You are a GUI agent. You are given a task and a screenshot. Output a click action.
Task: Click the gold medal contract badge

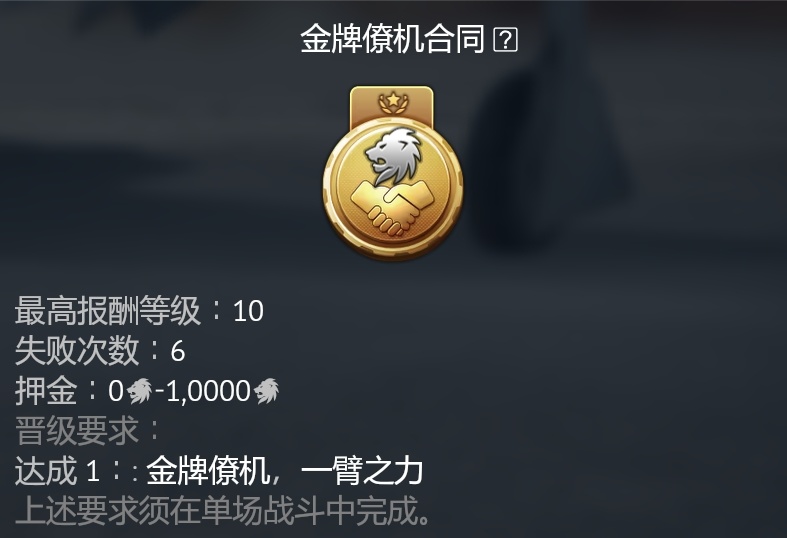[x=392, y=173]
